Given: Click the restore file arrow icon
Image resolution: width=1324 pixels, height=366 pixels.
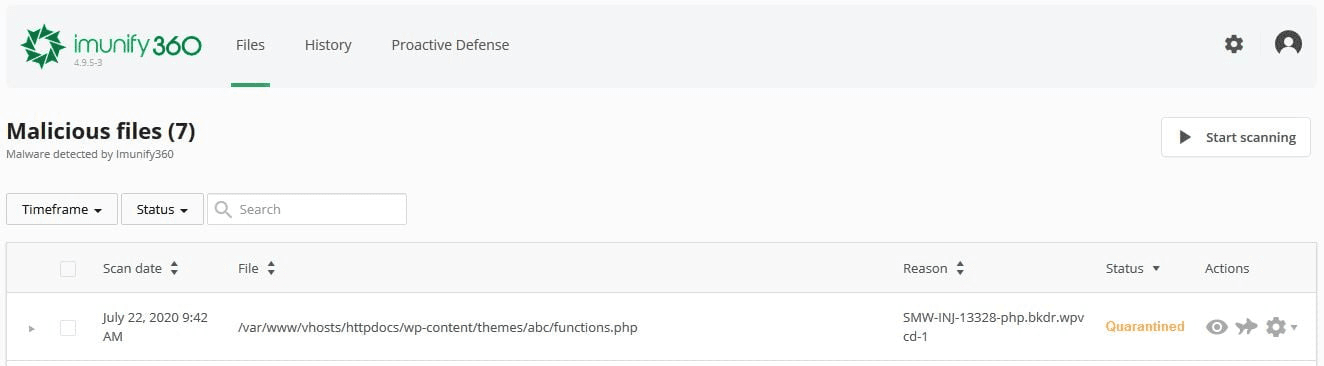Looking at the screenshot, I should point(1246,327).
